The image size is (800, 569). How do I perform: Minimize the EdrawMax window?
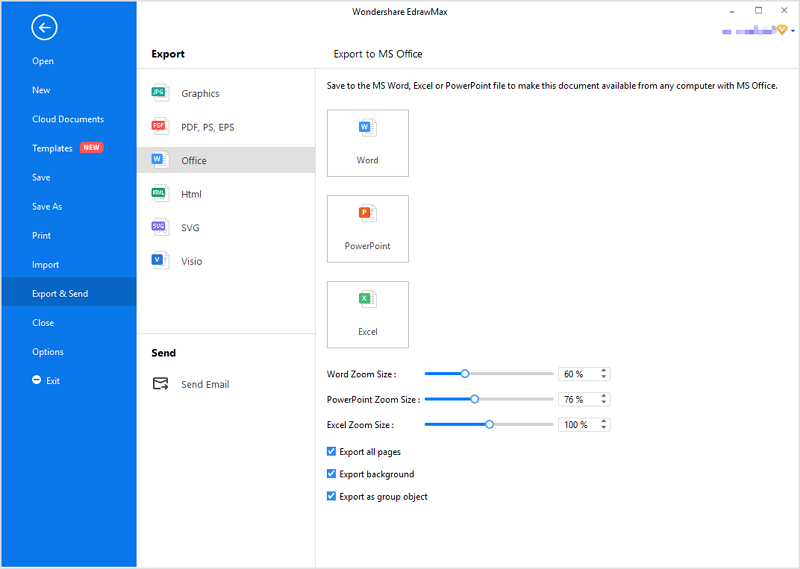click(732, 11)
